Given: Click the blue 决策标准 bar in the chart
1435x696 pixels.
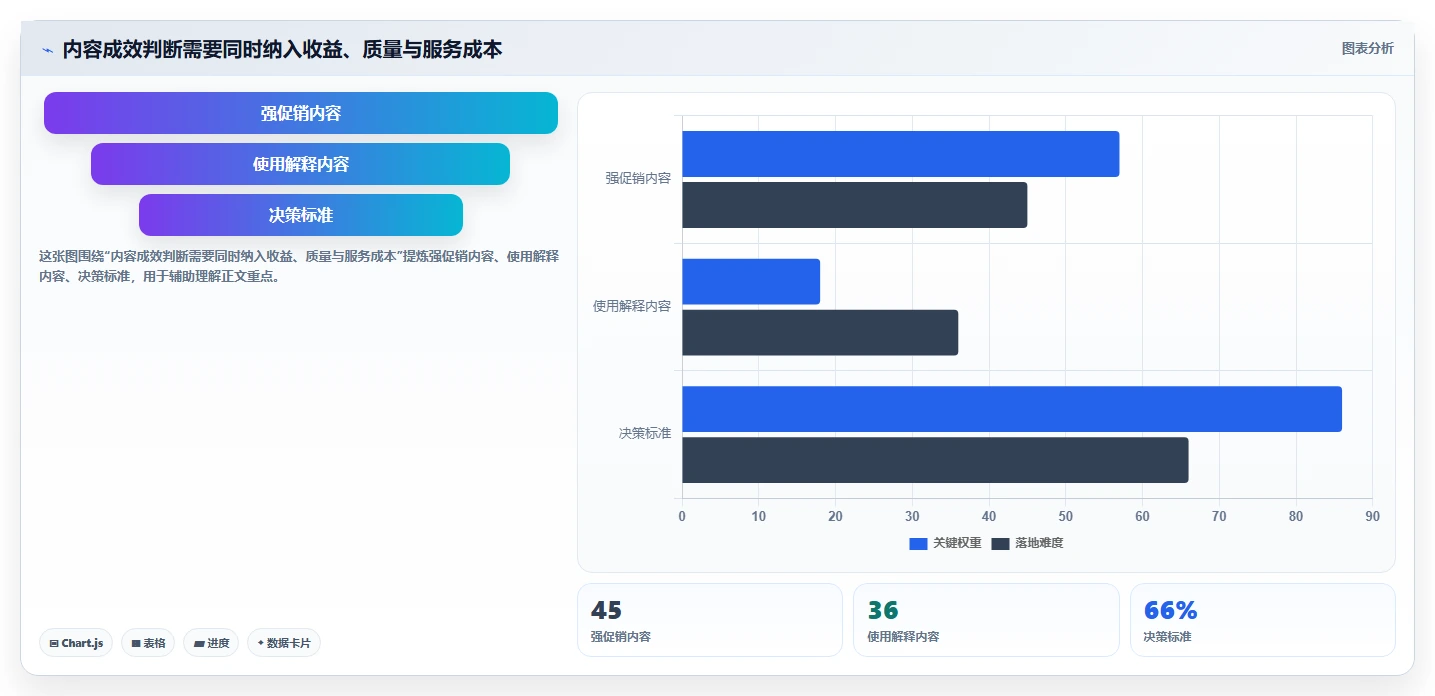Looking at the screenshot, I should click(x=1012, y=409).
